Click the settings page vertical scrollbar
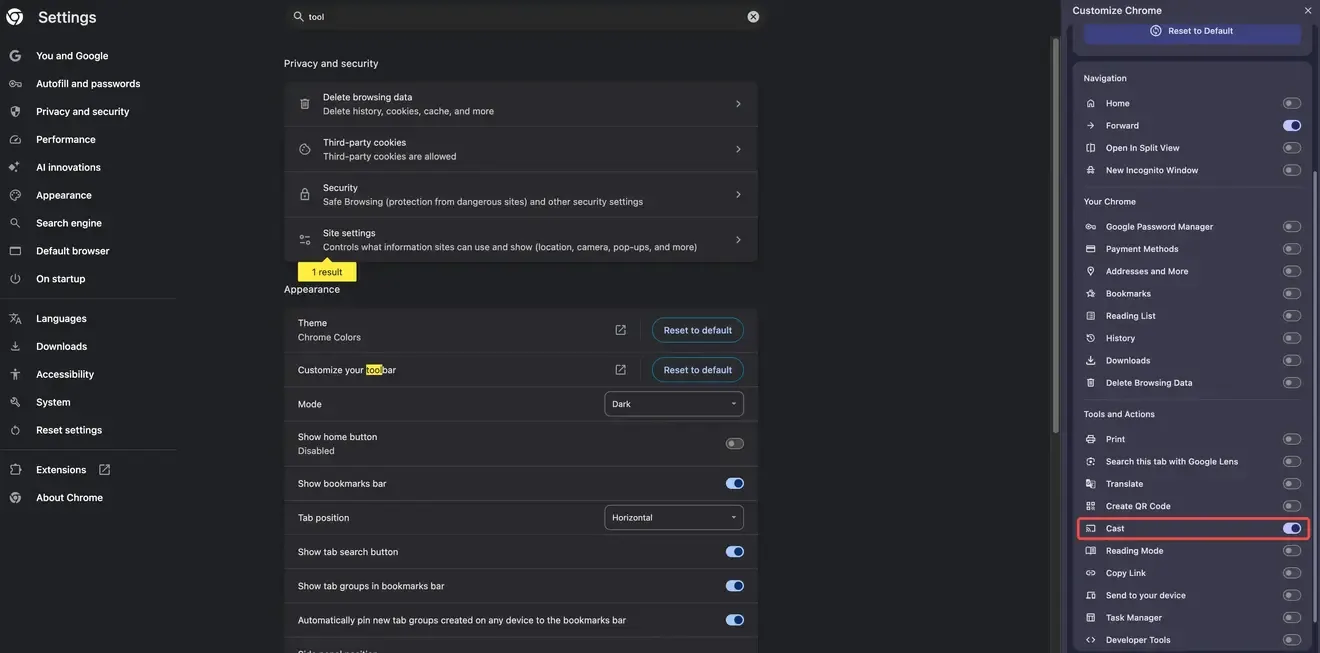Viewport: 1320px width, 653px height. click(1055, 235)
